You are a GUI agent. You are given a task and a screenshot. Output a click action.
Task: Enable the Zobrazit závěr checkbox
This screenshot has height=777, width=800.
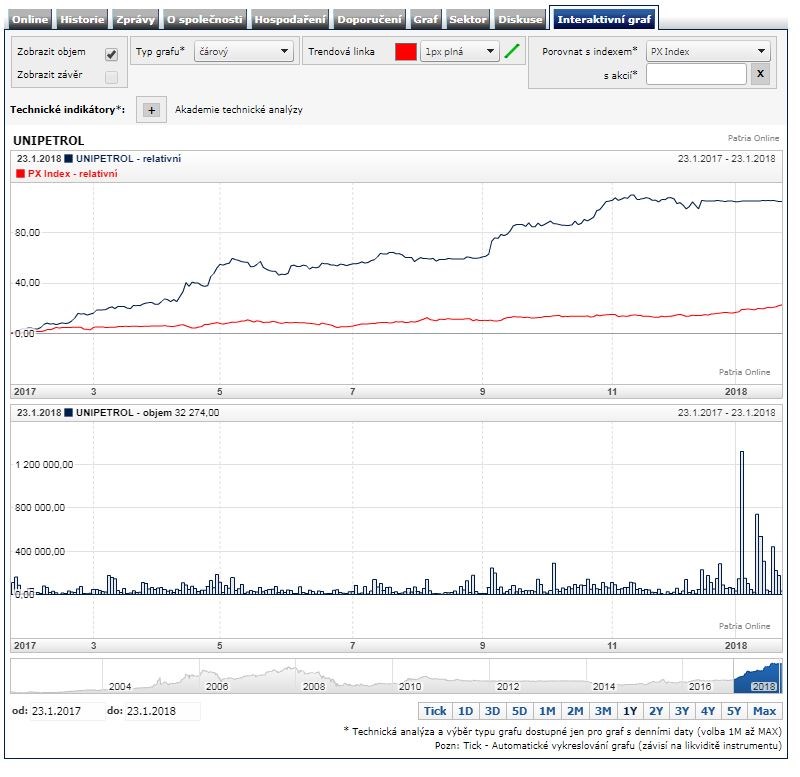[111, 77]
